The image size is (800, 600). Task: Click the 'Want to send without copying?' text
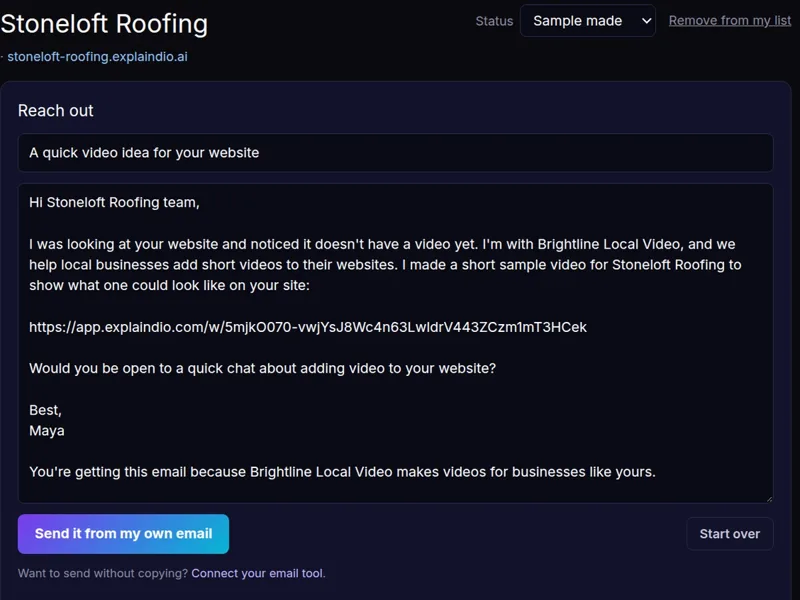[x=103, y=573]
